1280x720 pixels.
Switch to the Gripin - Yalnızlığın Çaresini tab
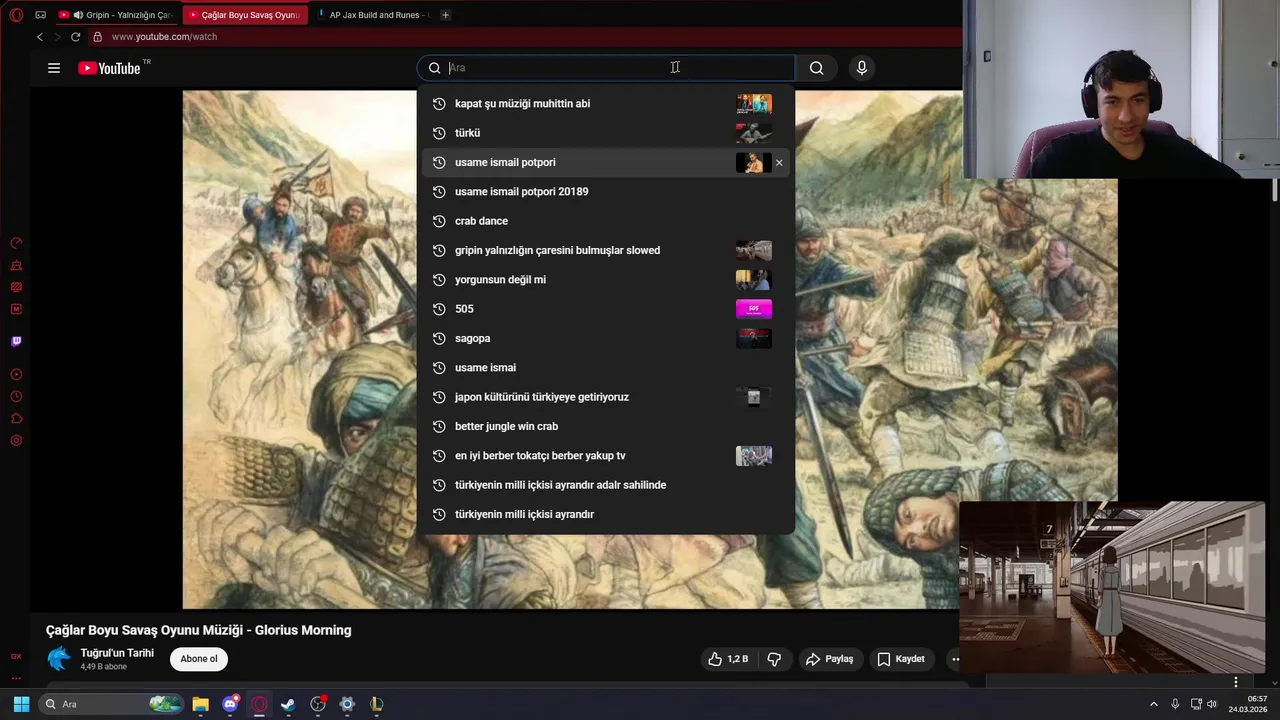coord(117,15)
